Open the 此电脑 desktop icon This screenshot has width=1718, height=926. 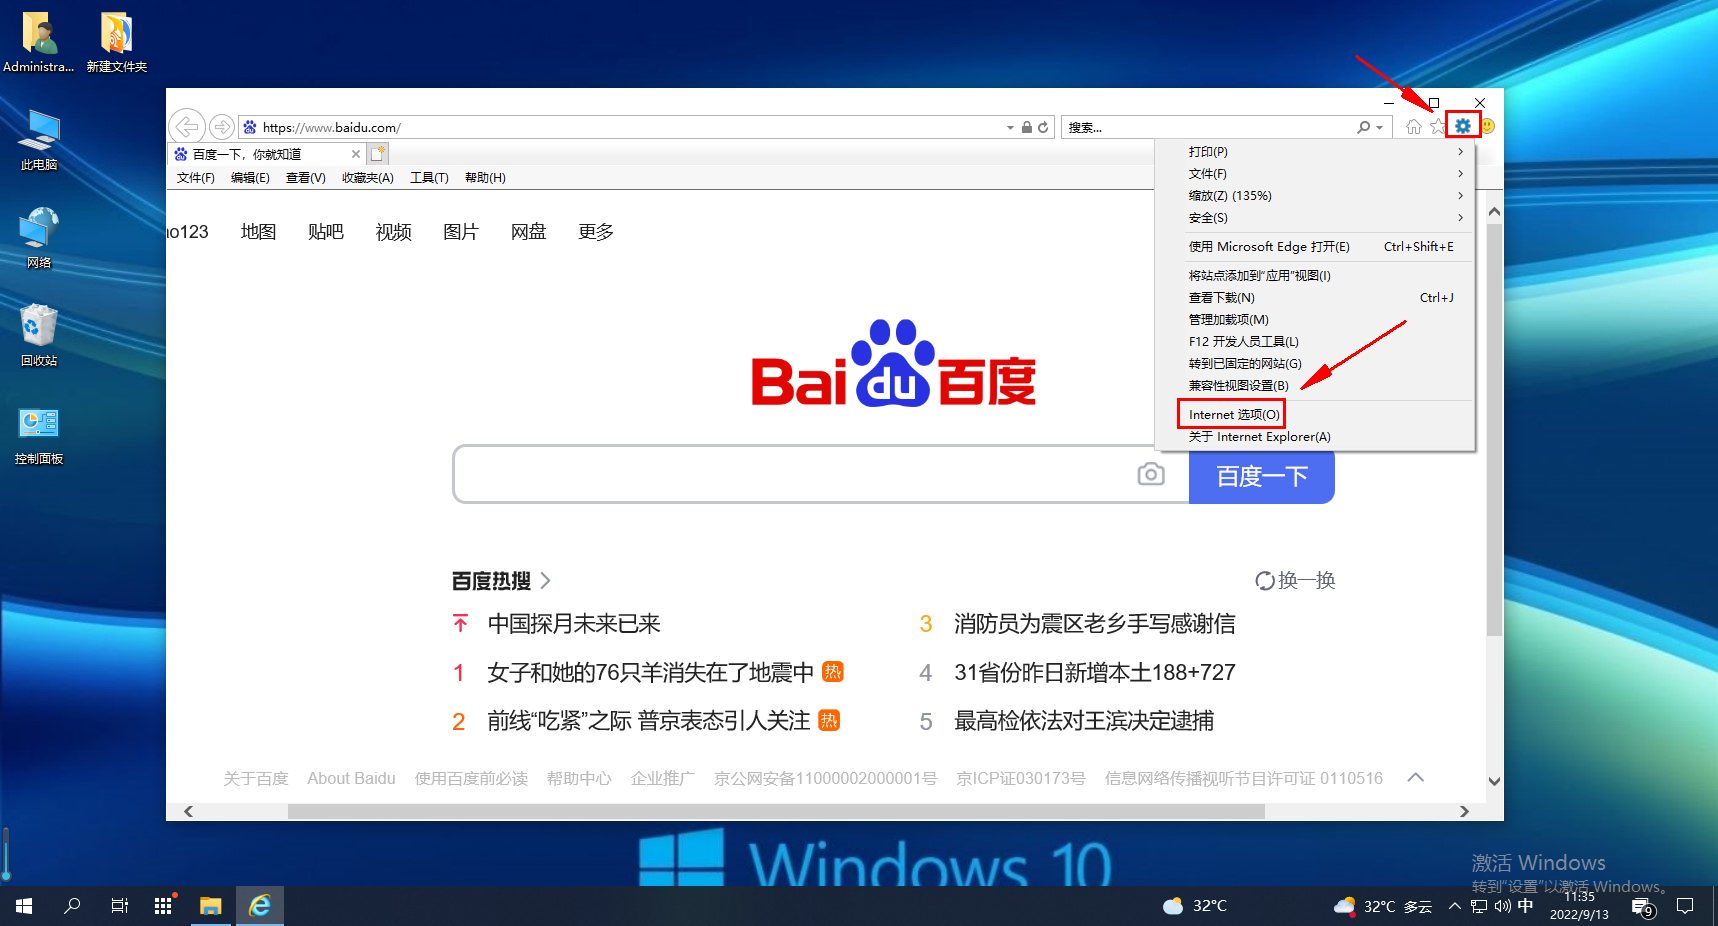(39, 140)
